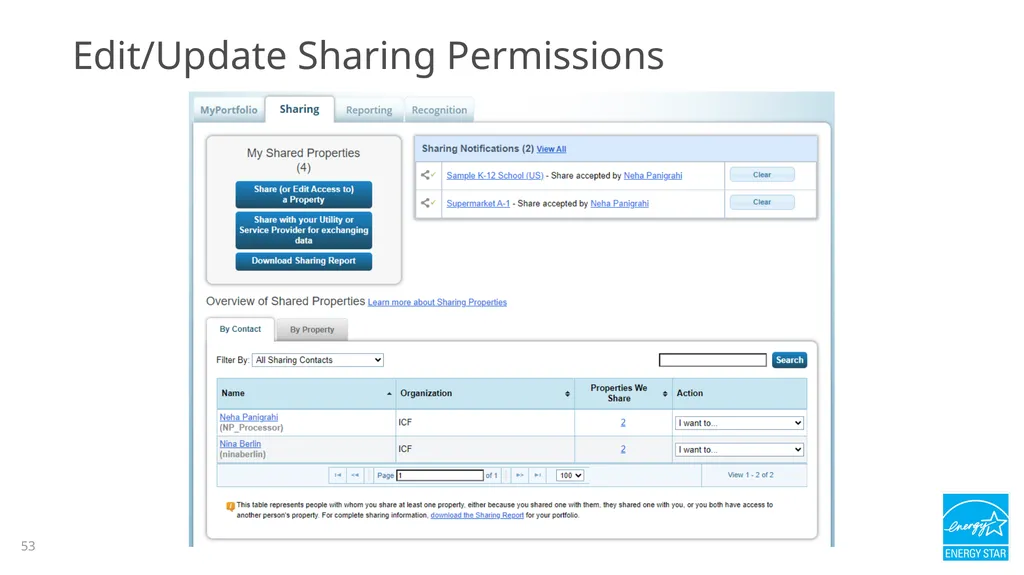This screenshot has height=575, width=1024.
Task: Sort by Properties We Share arrows
Action: [x=665, y=393]
